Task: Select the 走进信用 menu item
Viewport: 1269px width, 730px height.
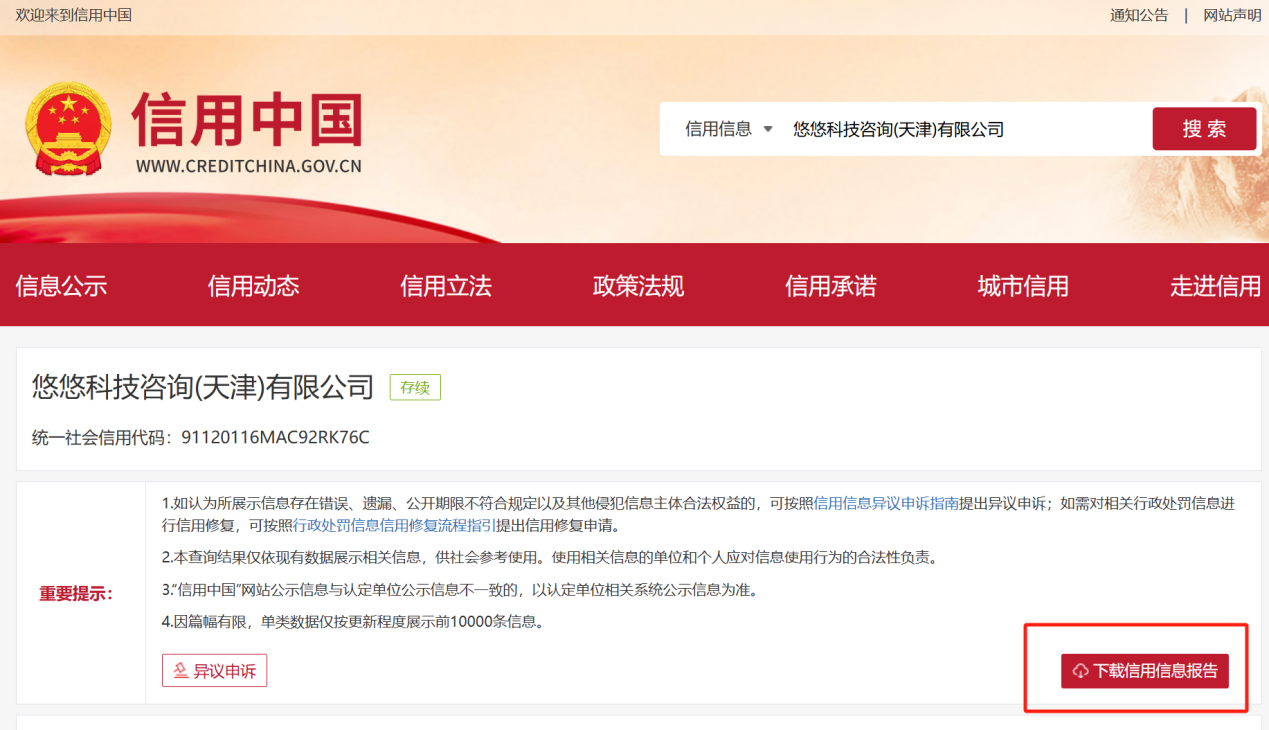Action: [1215, 286]
